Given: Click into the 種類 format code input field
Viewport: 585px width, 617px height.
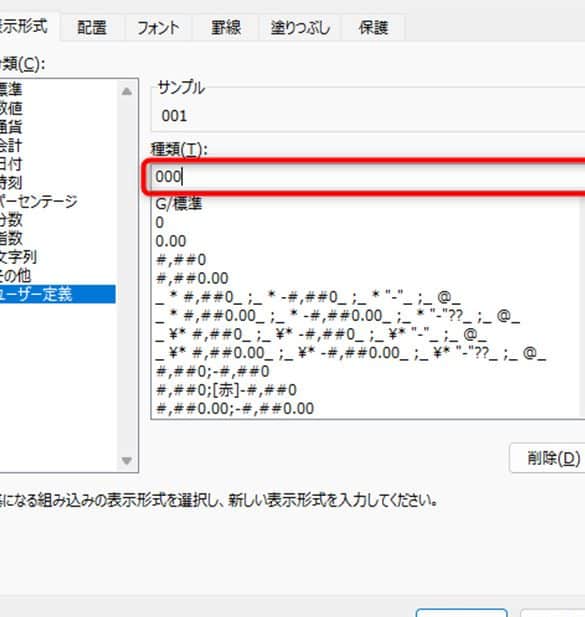Looking at the screenshot, I should click(x=369, y=176).
